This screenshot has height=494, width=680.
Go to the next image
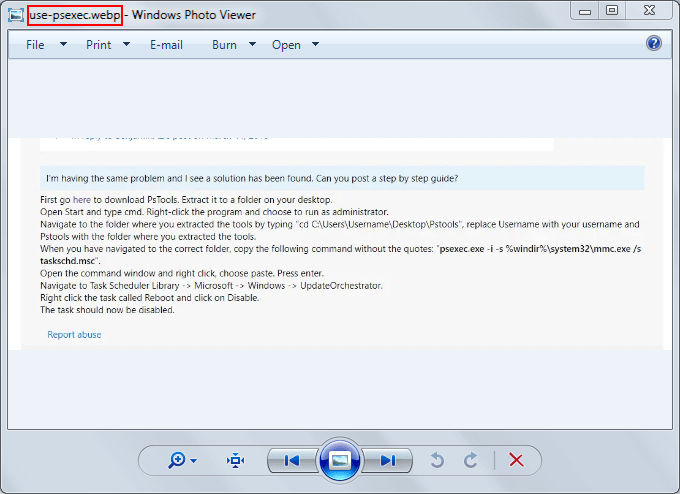click(x=387, y=460)
